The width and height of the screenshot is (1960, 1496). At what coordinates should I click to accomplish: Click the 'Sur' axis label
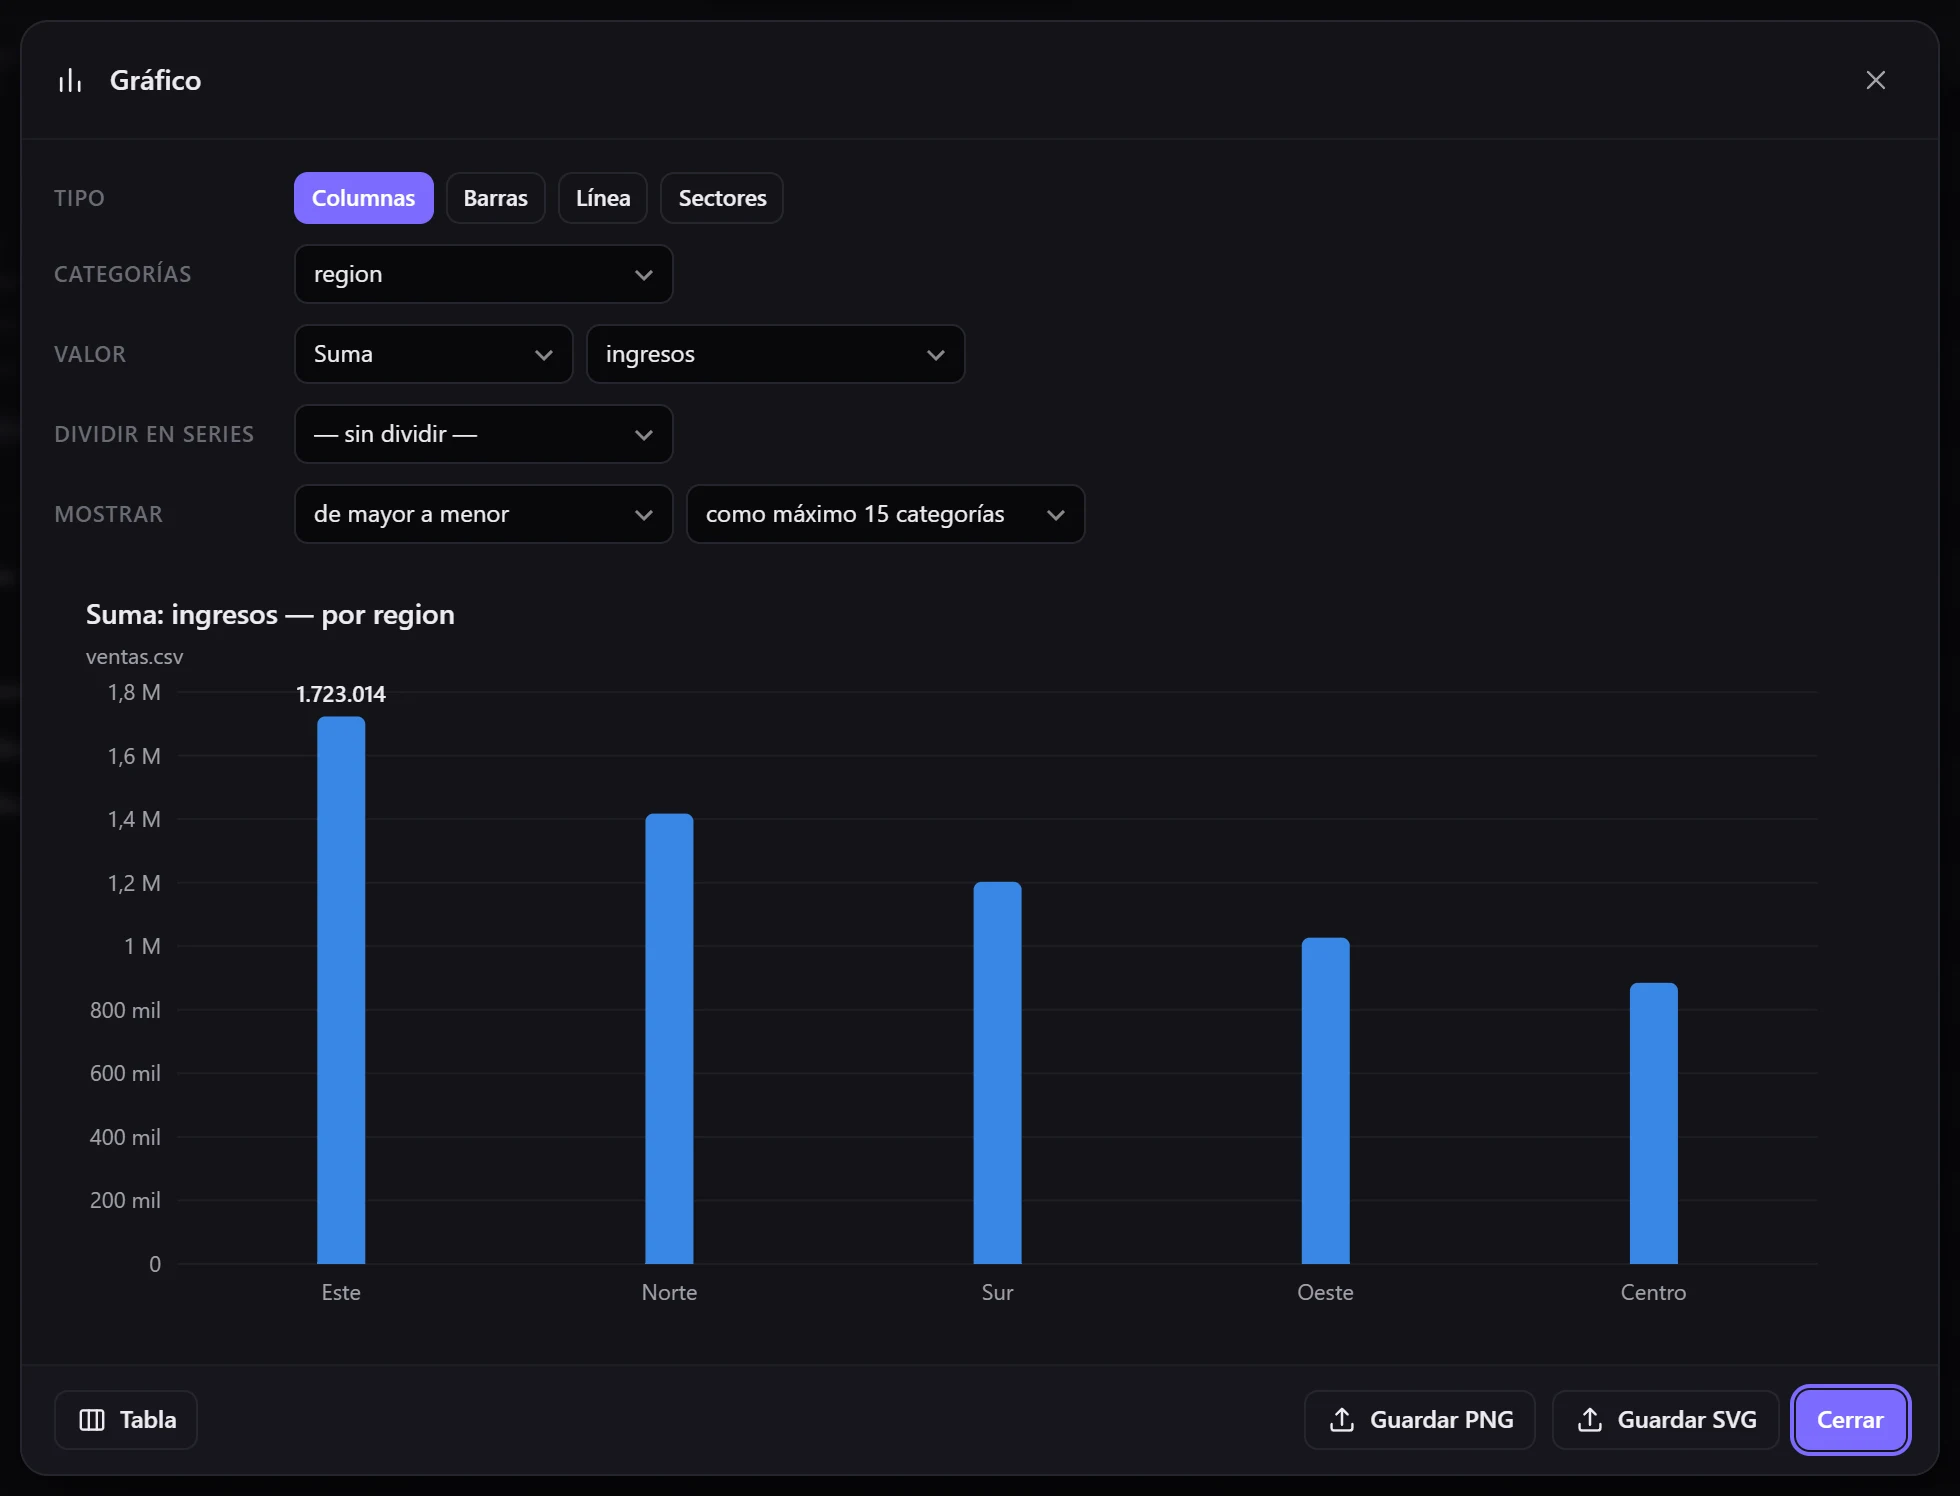pos(997,1292)
